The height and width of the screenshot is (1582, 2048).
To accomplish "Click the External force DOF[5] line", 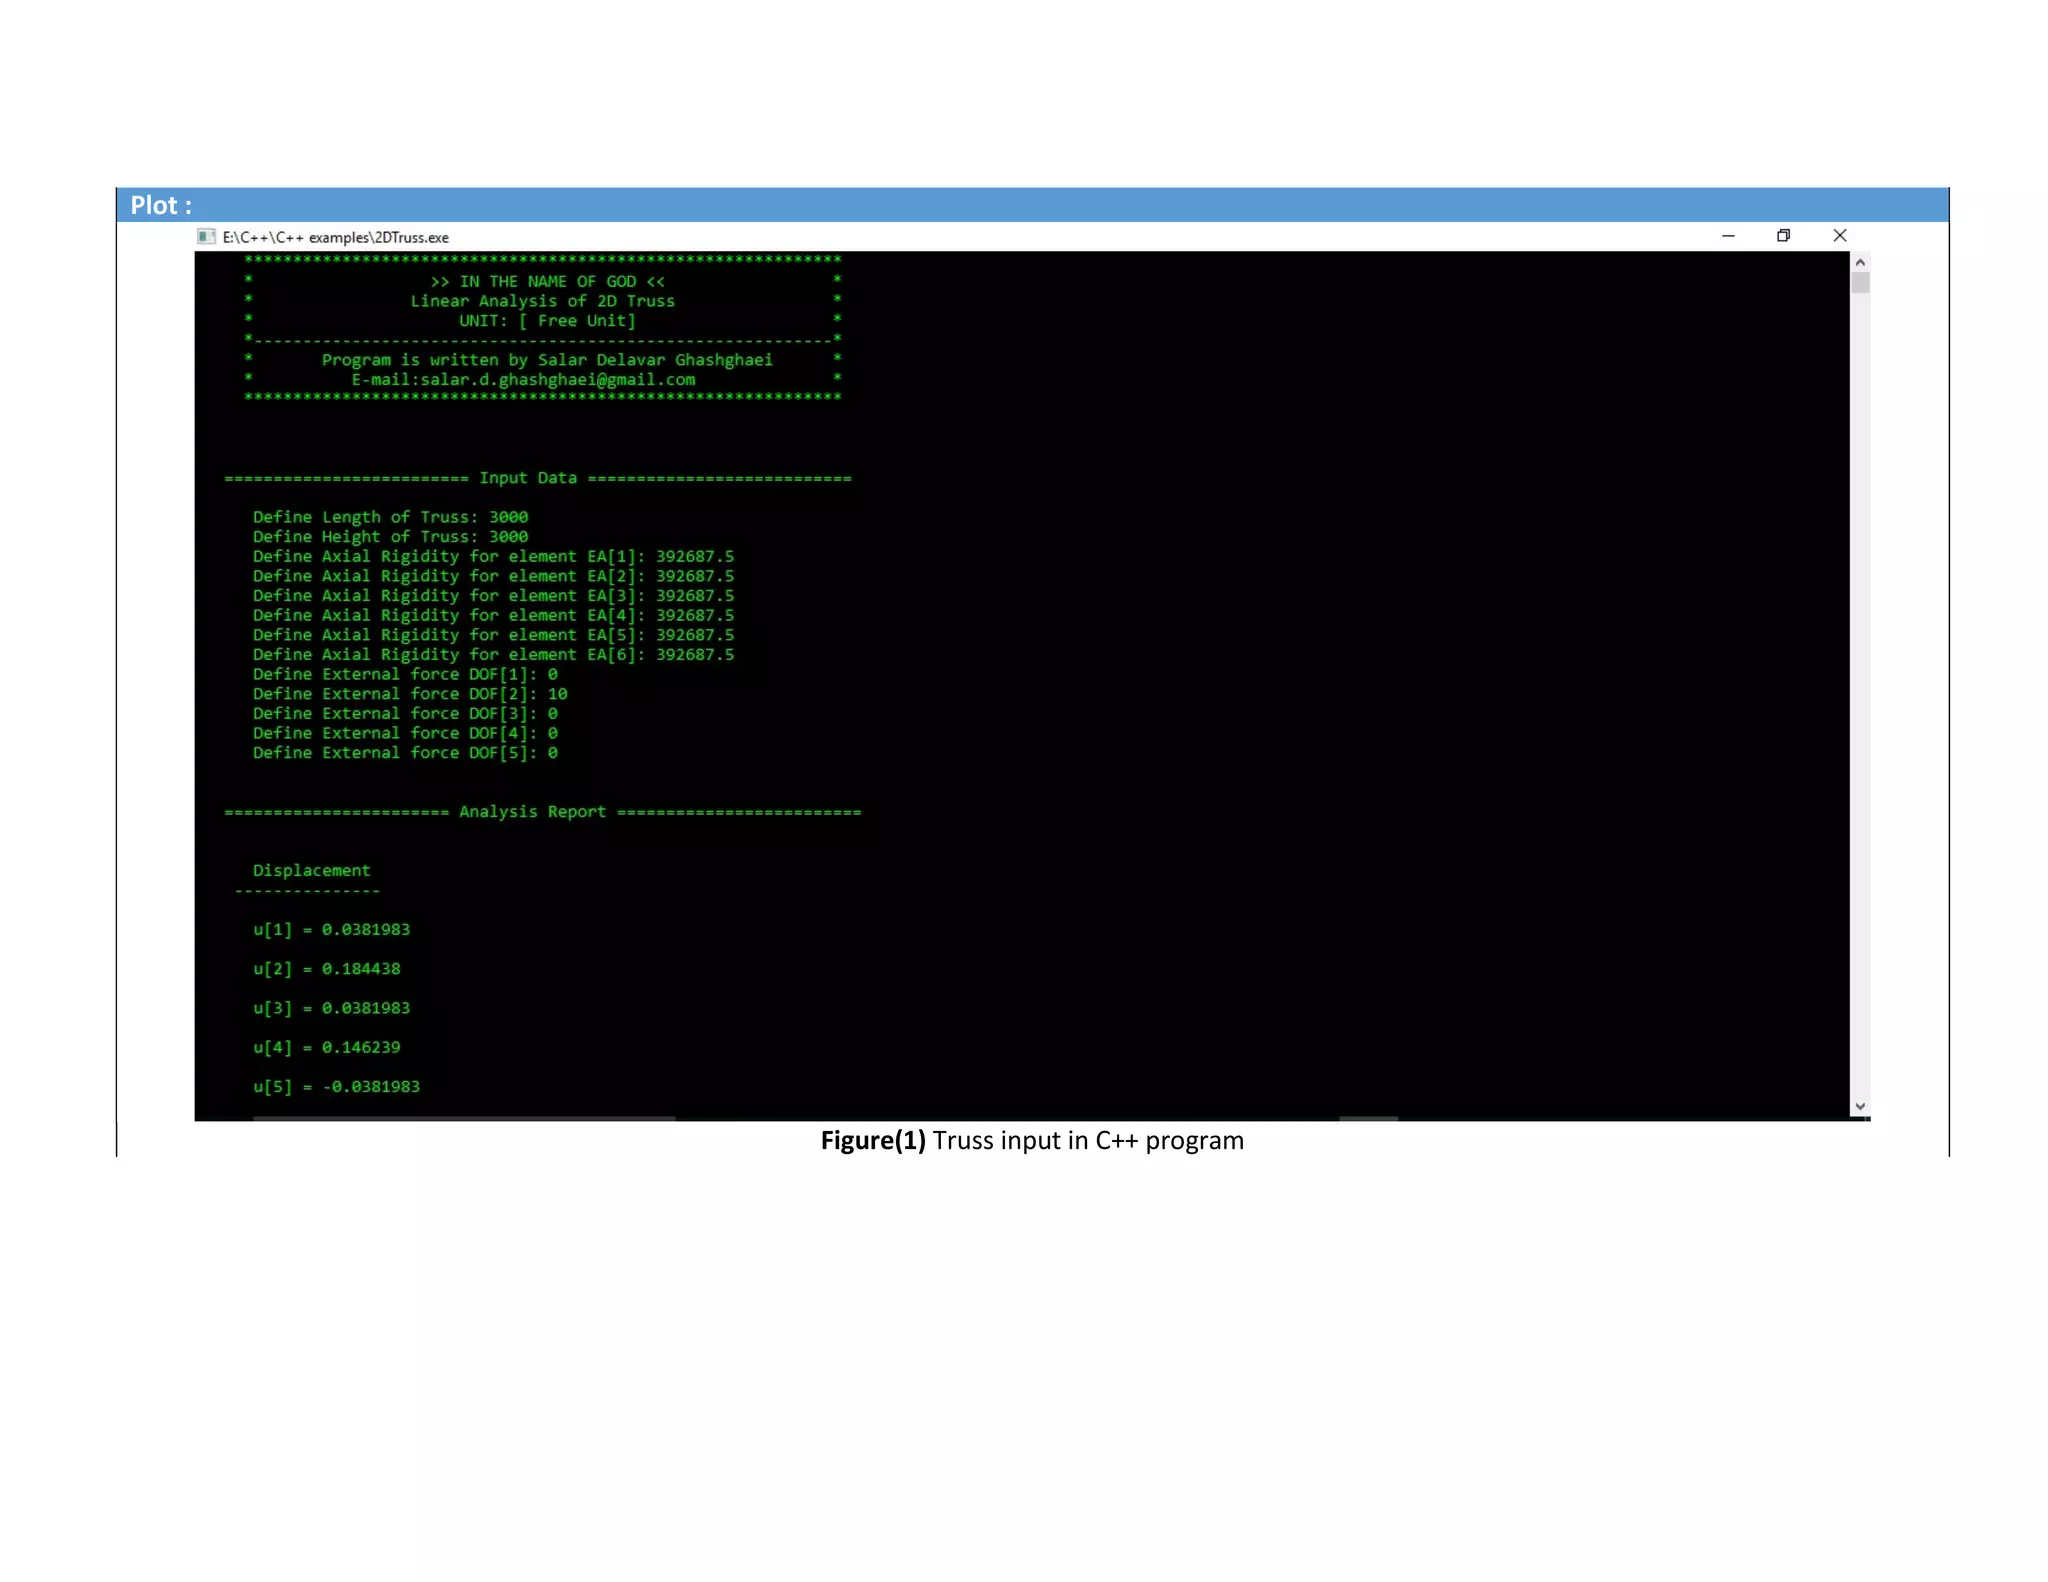I will pyautogui.click(x=405, y=753).
